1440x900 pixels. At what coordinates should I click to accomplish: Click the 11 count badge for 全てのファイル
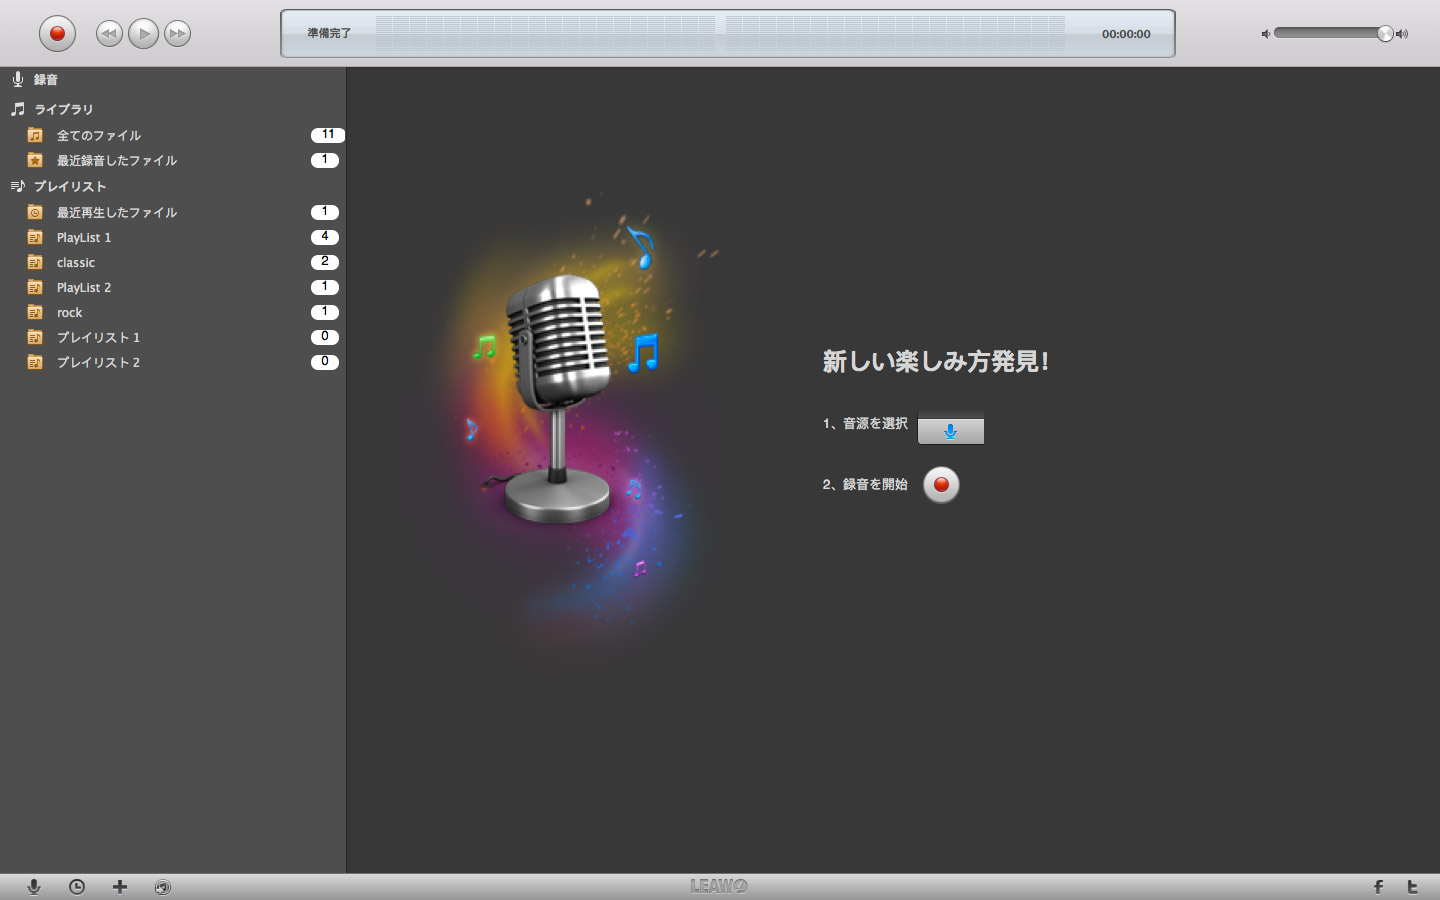tap(328, 135)
